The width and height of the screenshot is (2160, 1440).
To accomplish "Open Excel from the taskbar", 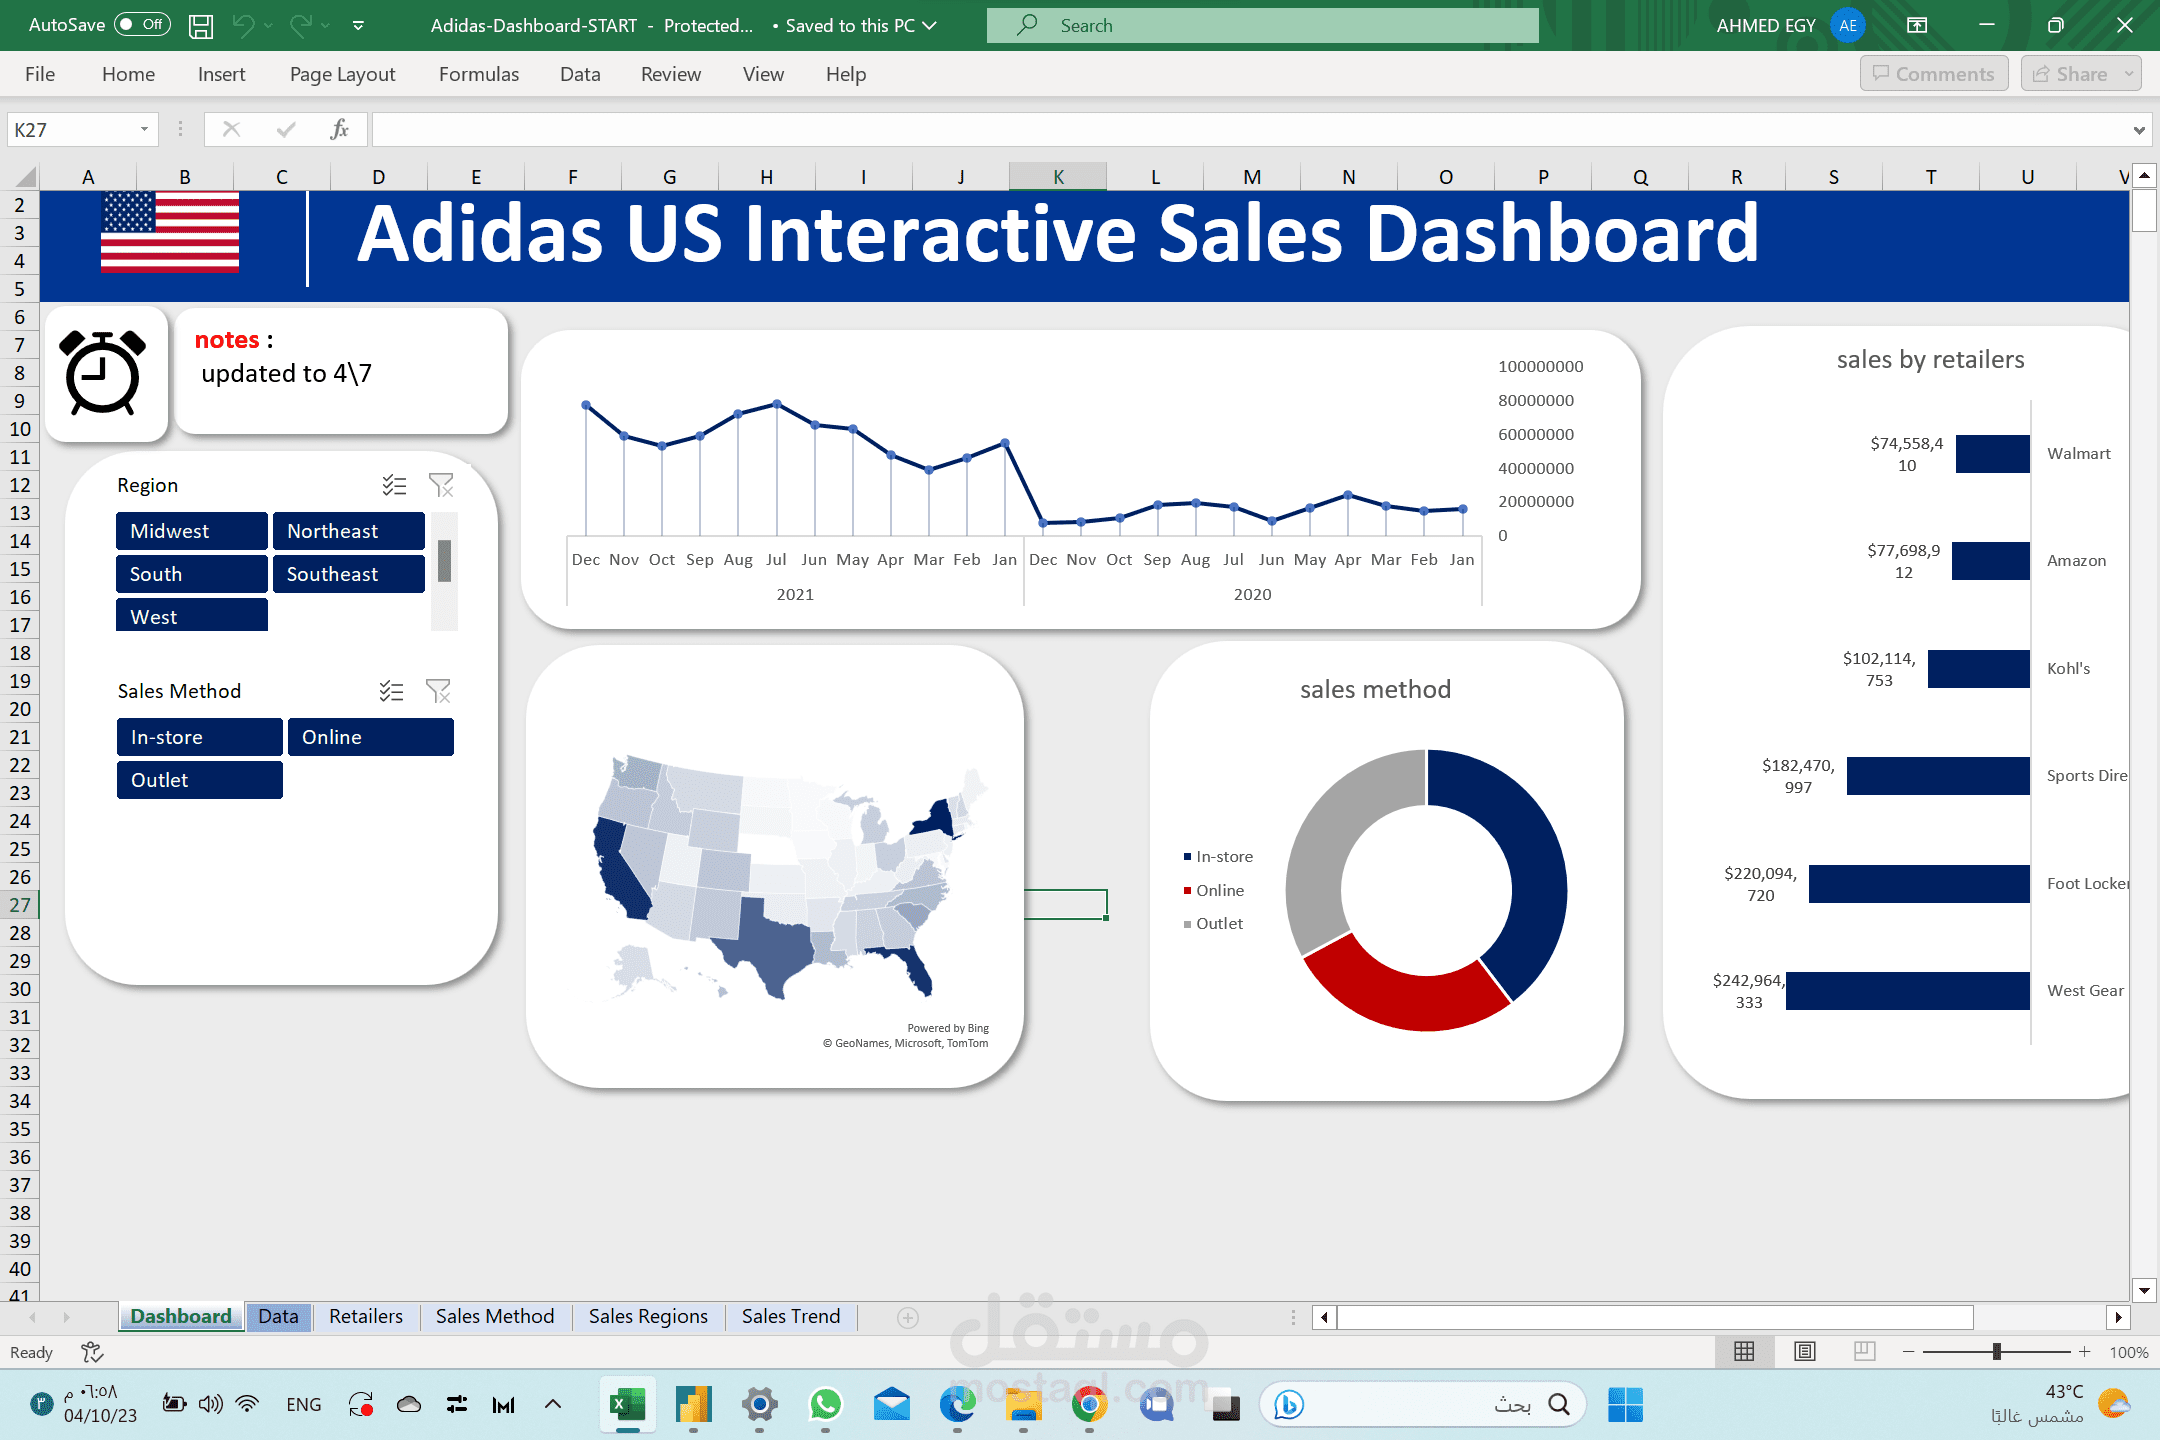I will click(x=627, y=1405).
